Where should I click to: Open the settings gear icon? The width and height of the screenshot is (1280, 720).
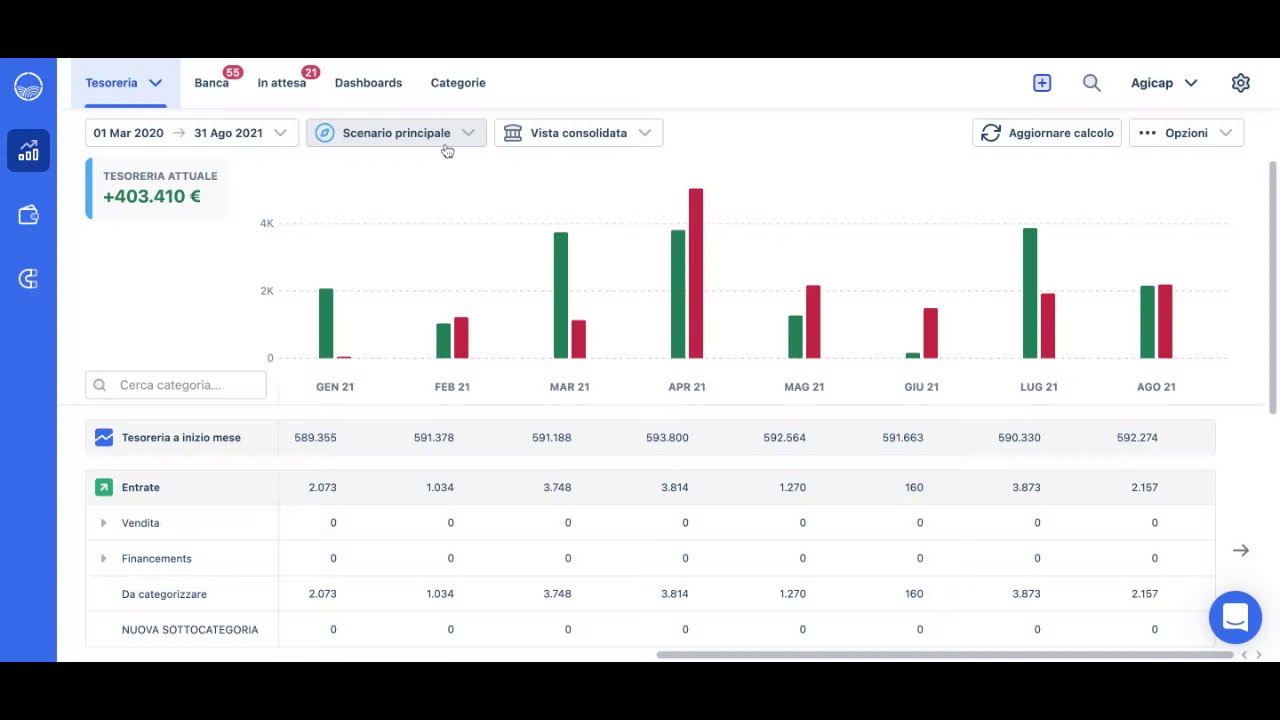tap(1241, 83)
